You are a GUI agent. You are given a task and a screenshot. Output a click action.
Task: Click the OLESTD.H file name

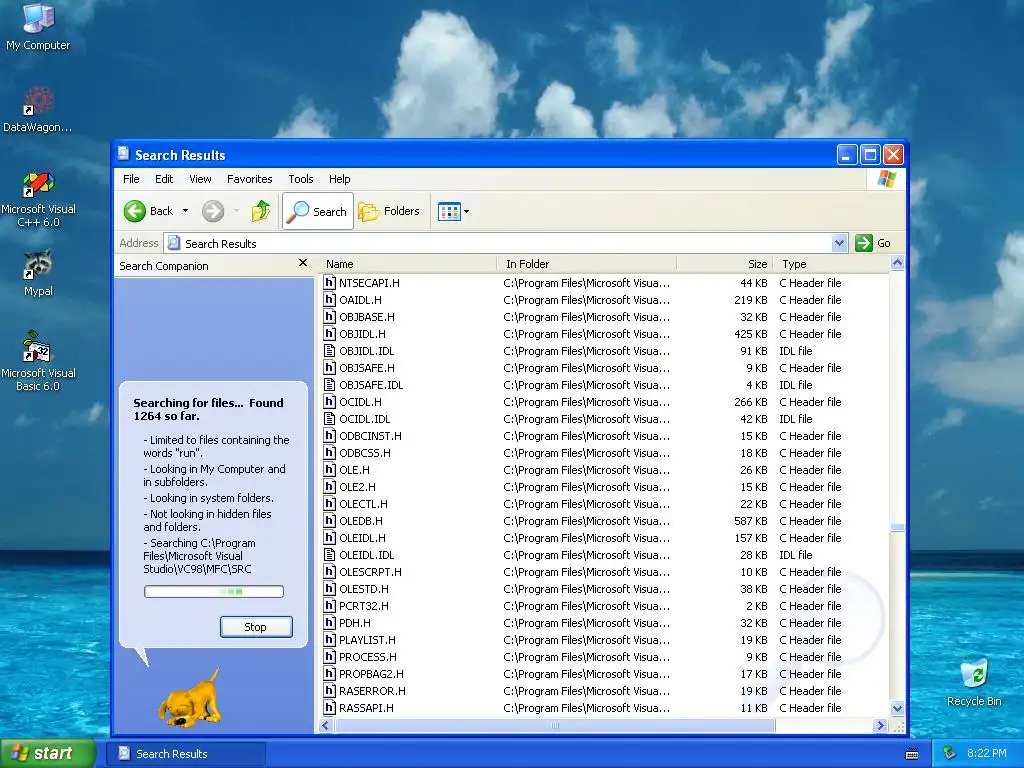click(x=364, y=588)
